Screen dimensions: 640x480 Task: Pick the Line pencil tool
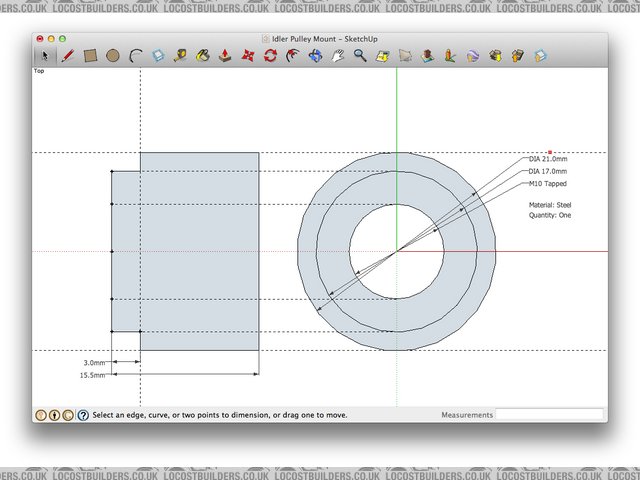coord(67,56)
